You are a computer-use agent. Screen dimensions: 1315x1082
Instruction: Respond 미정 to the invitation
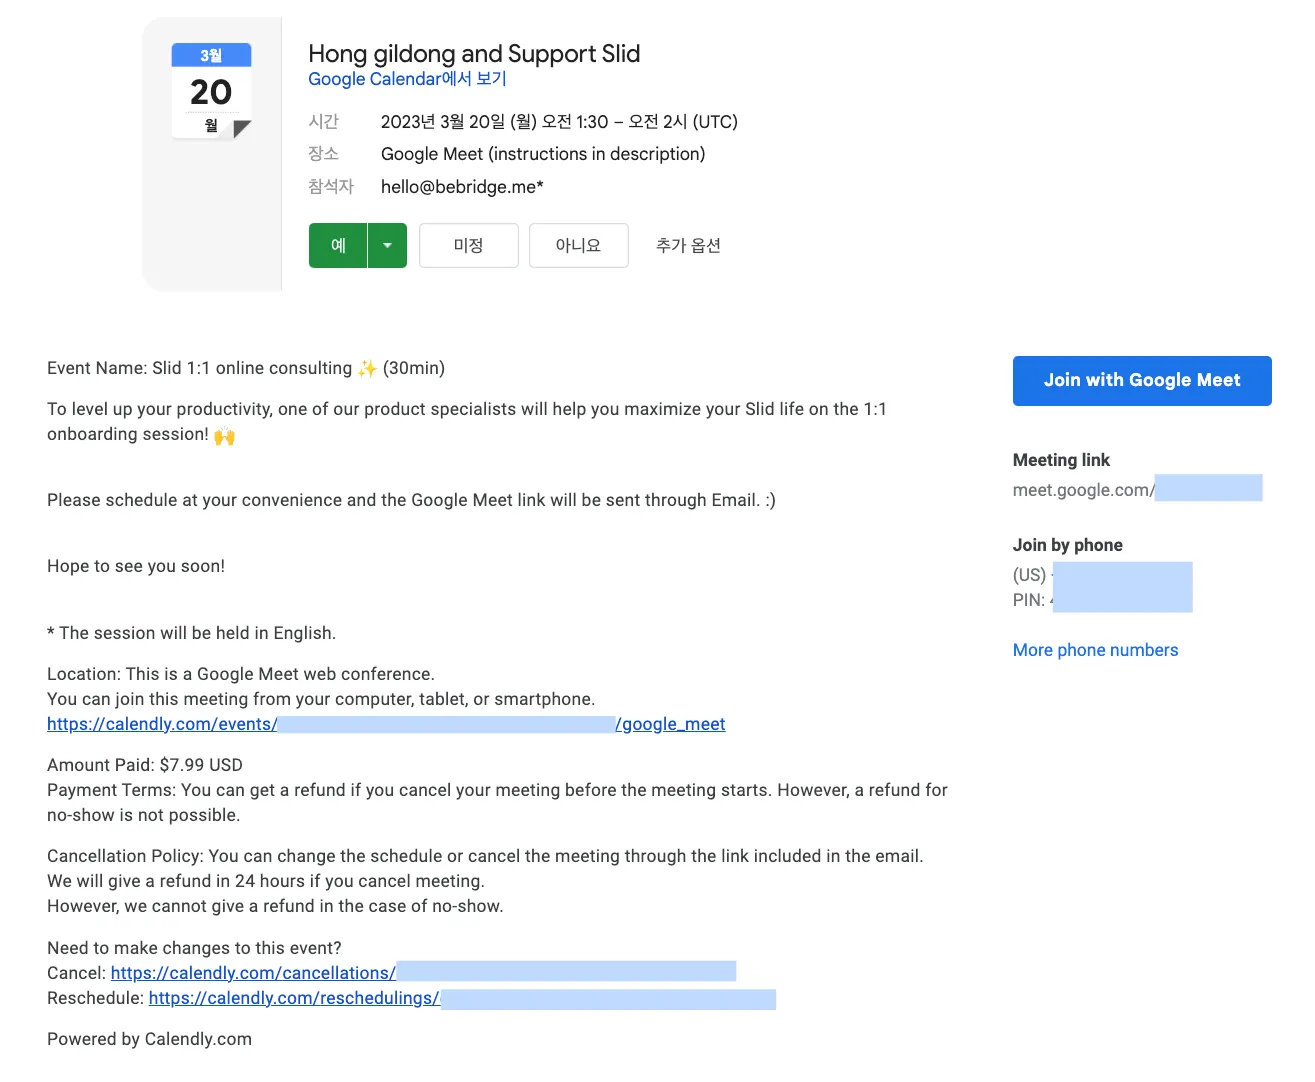[468, 246]
